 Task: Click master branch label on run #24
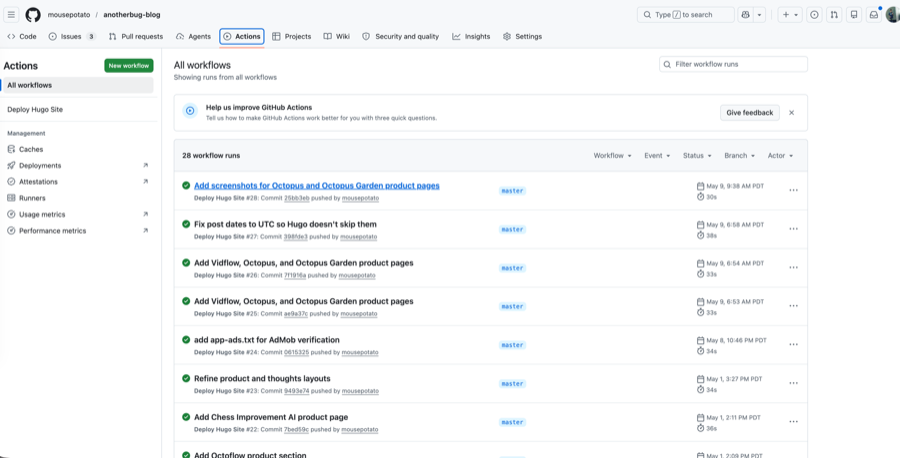click(x=512, y=345)
